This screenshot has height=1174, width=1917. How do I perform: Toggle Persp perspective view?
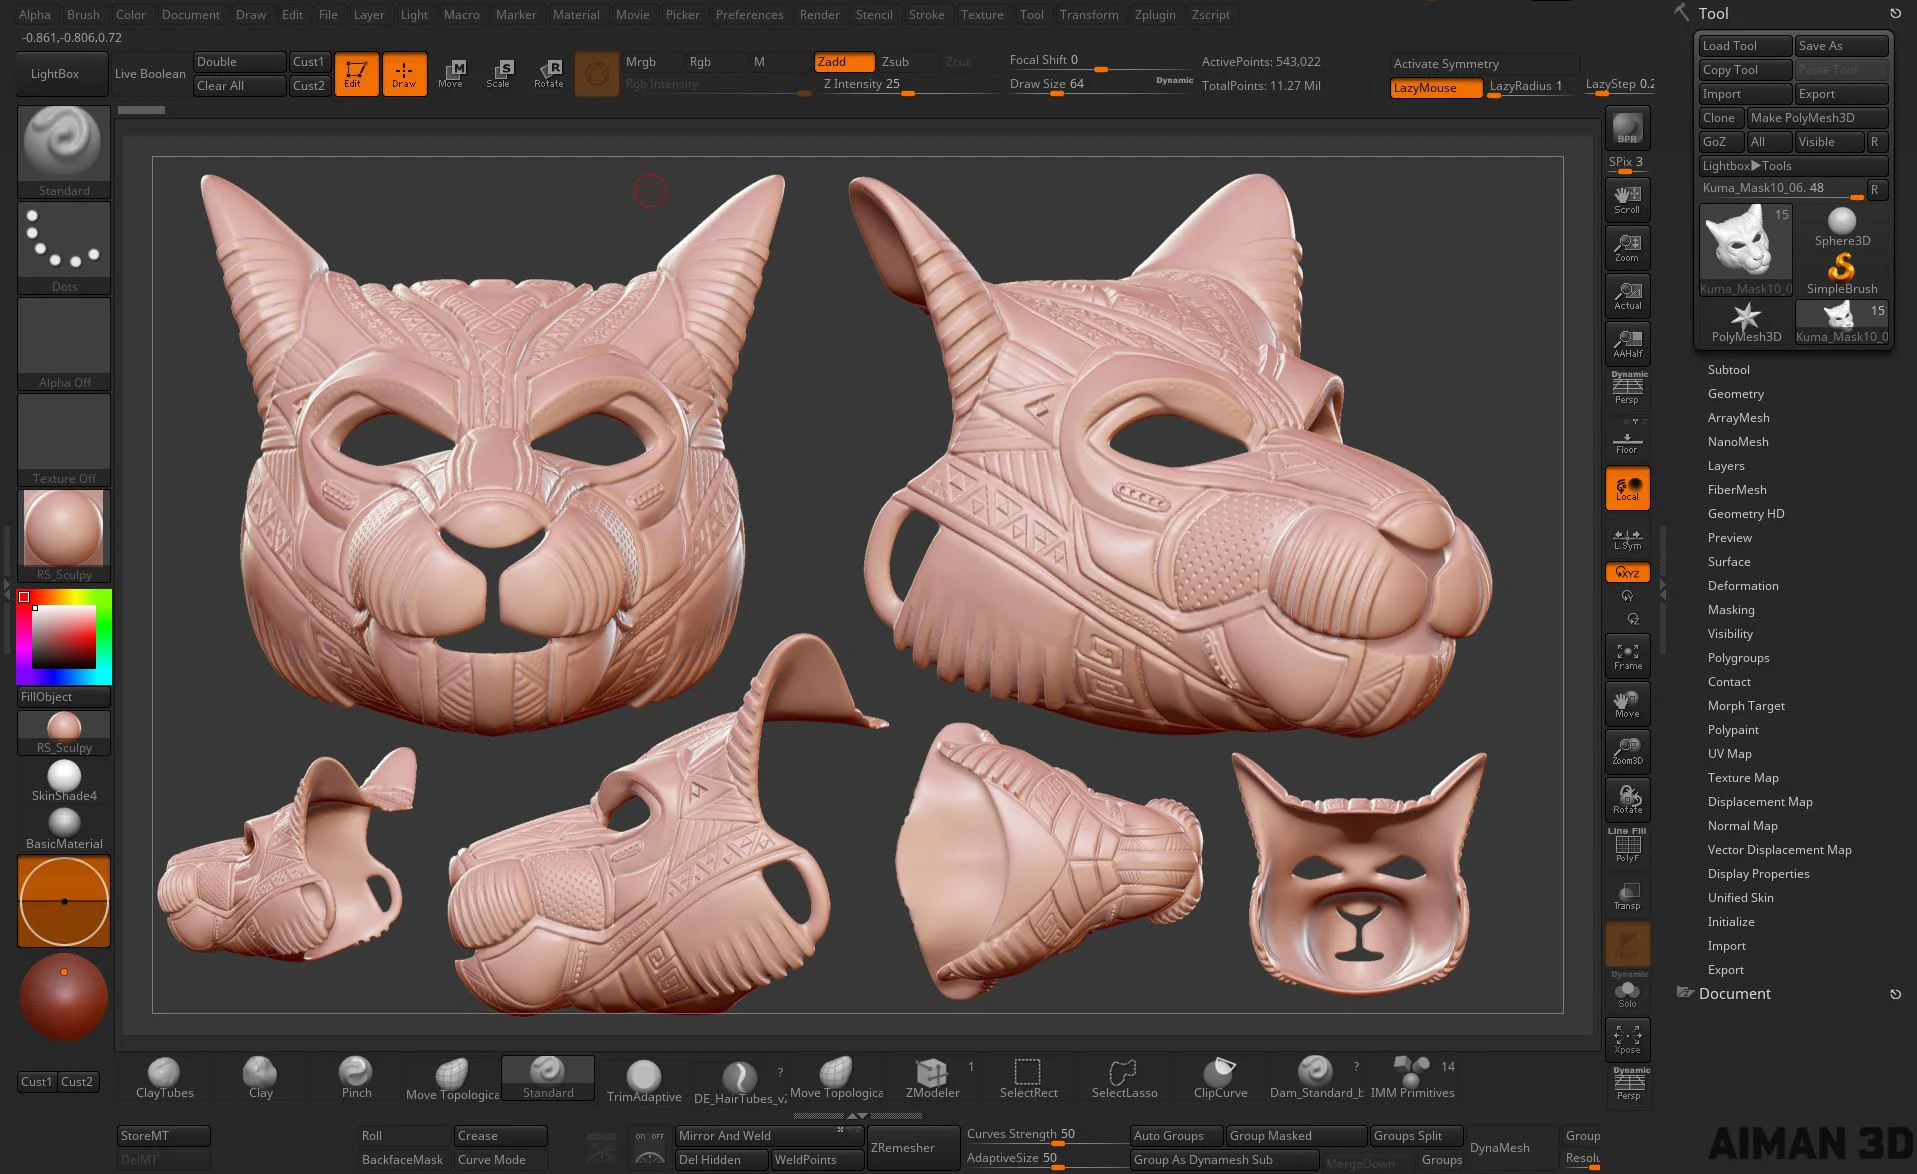click(1627, 389)
